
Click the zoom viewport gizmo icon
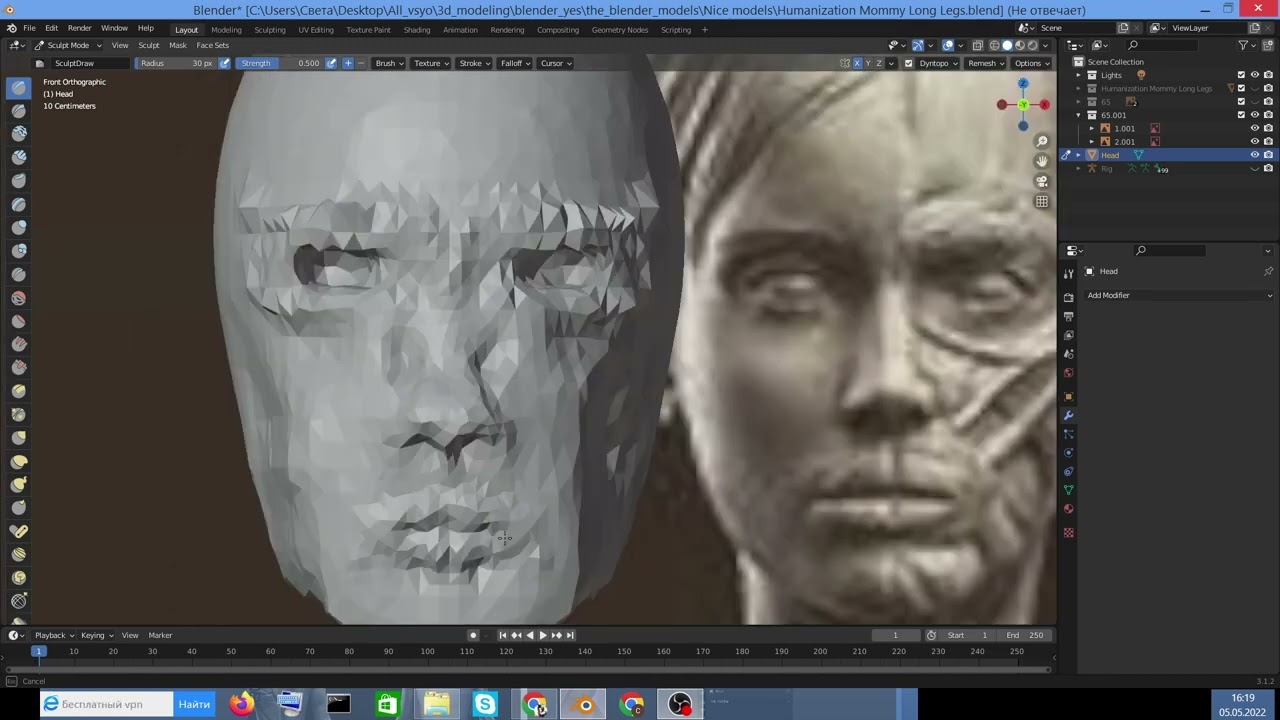point(1042,141)
